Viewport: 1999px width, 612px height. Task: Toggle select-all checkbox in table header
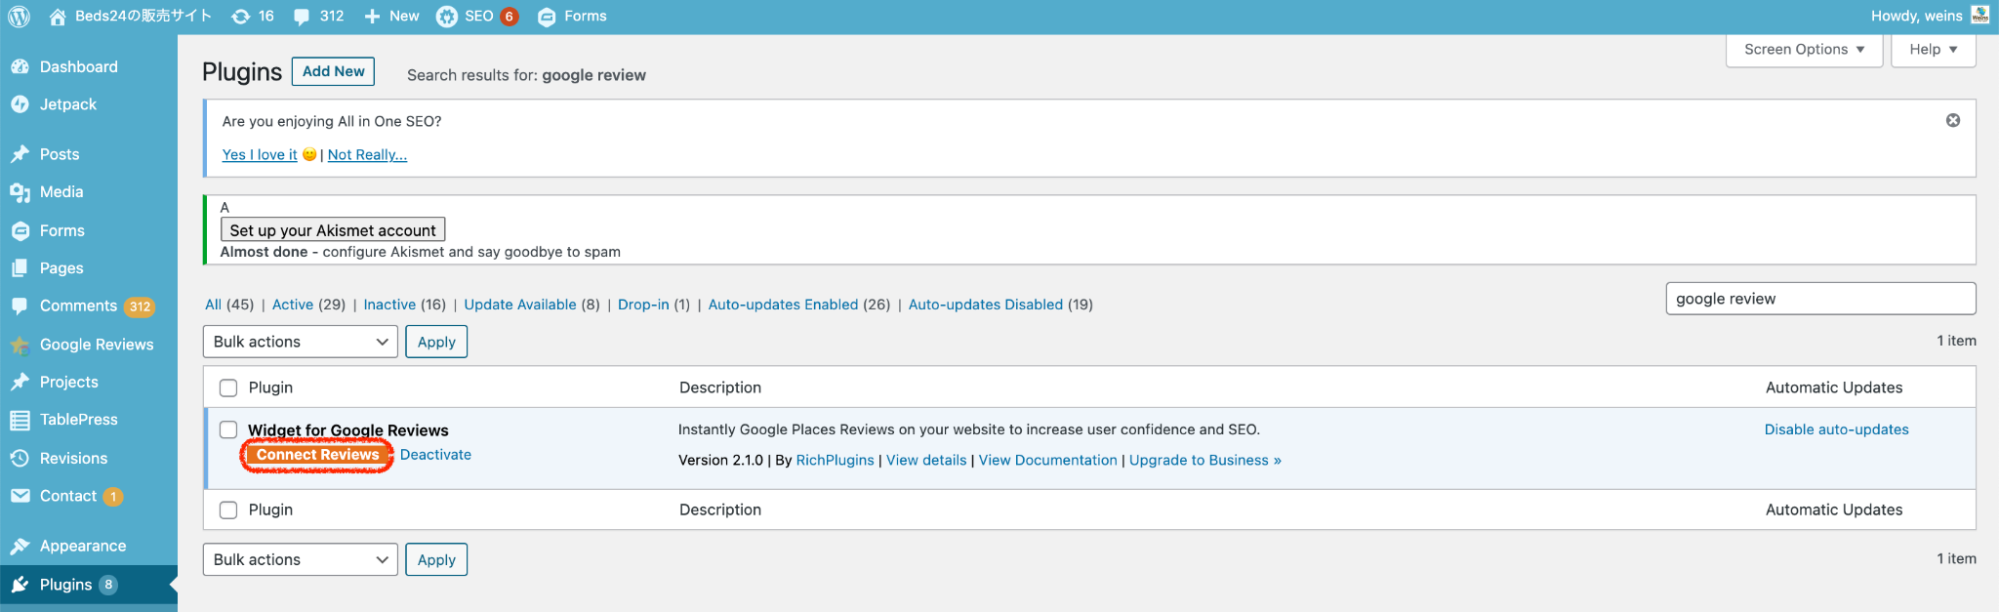tap(228, 388)
